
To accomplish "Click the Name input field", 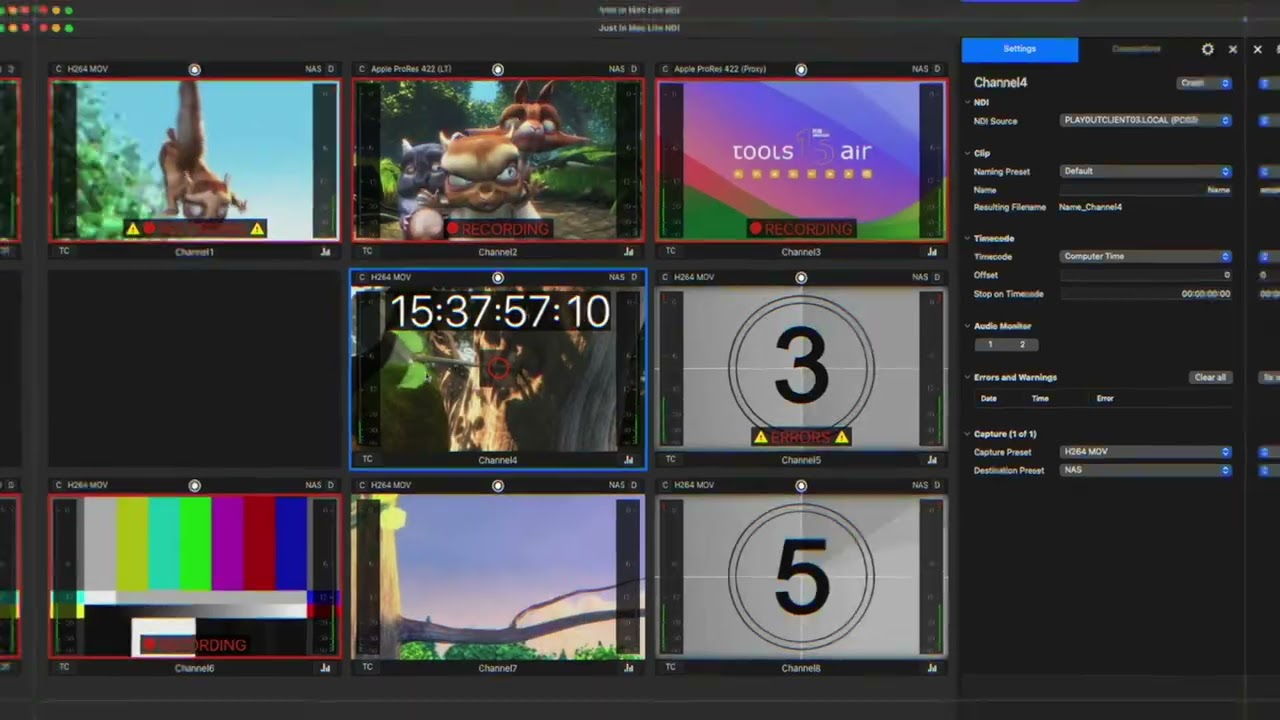I will (x=1146, y=189).
